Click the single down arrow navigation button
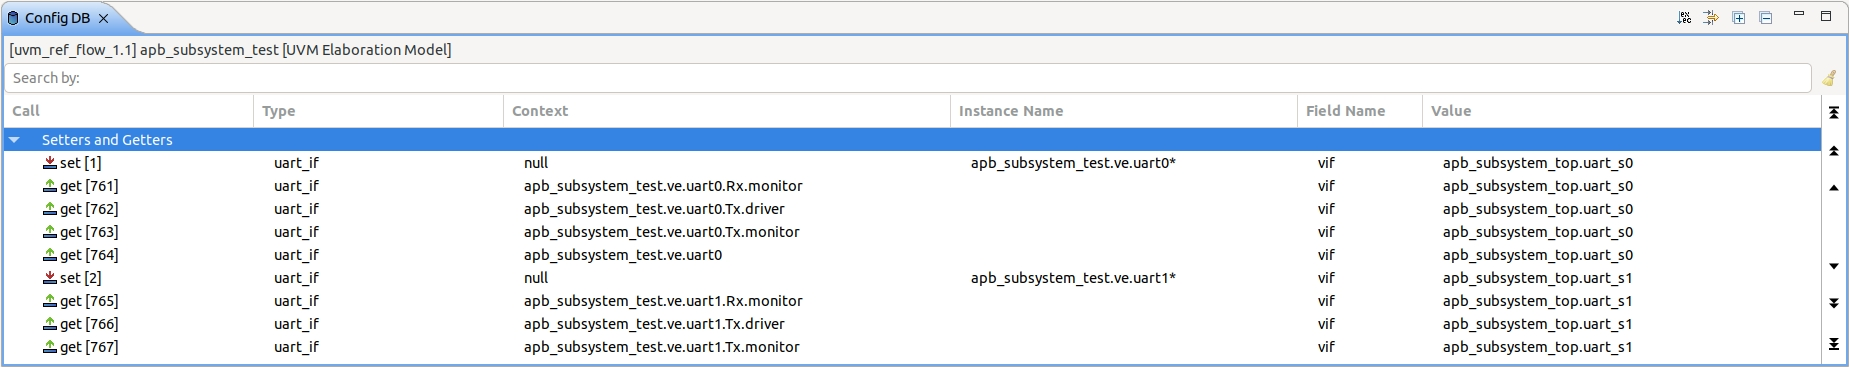1849x367 pixels. [1834, 266]
